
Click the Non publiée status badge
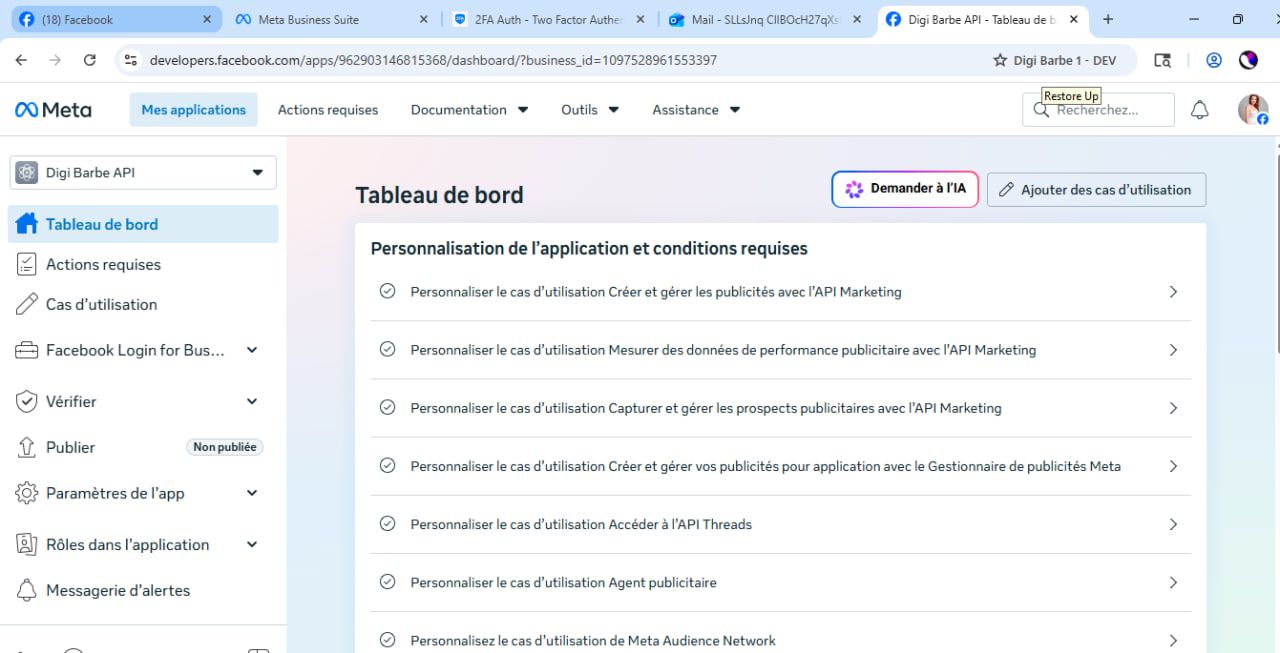pyautogui.click(x=225, y=447)
